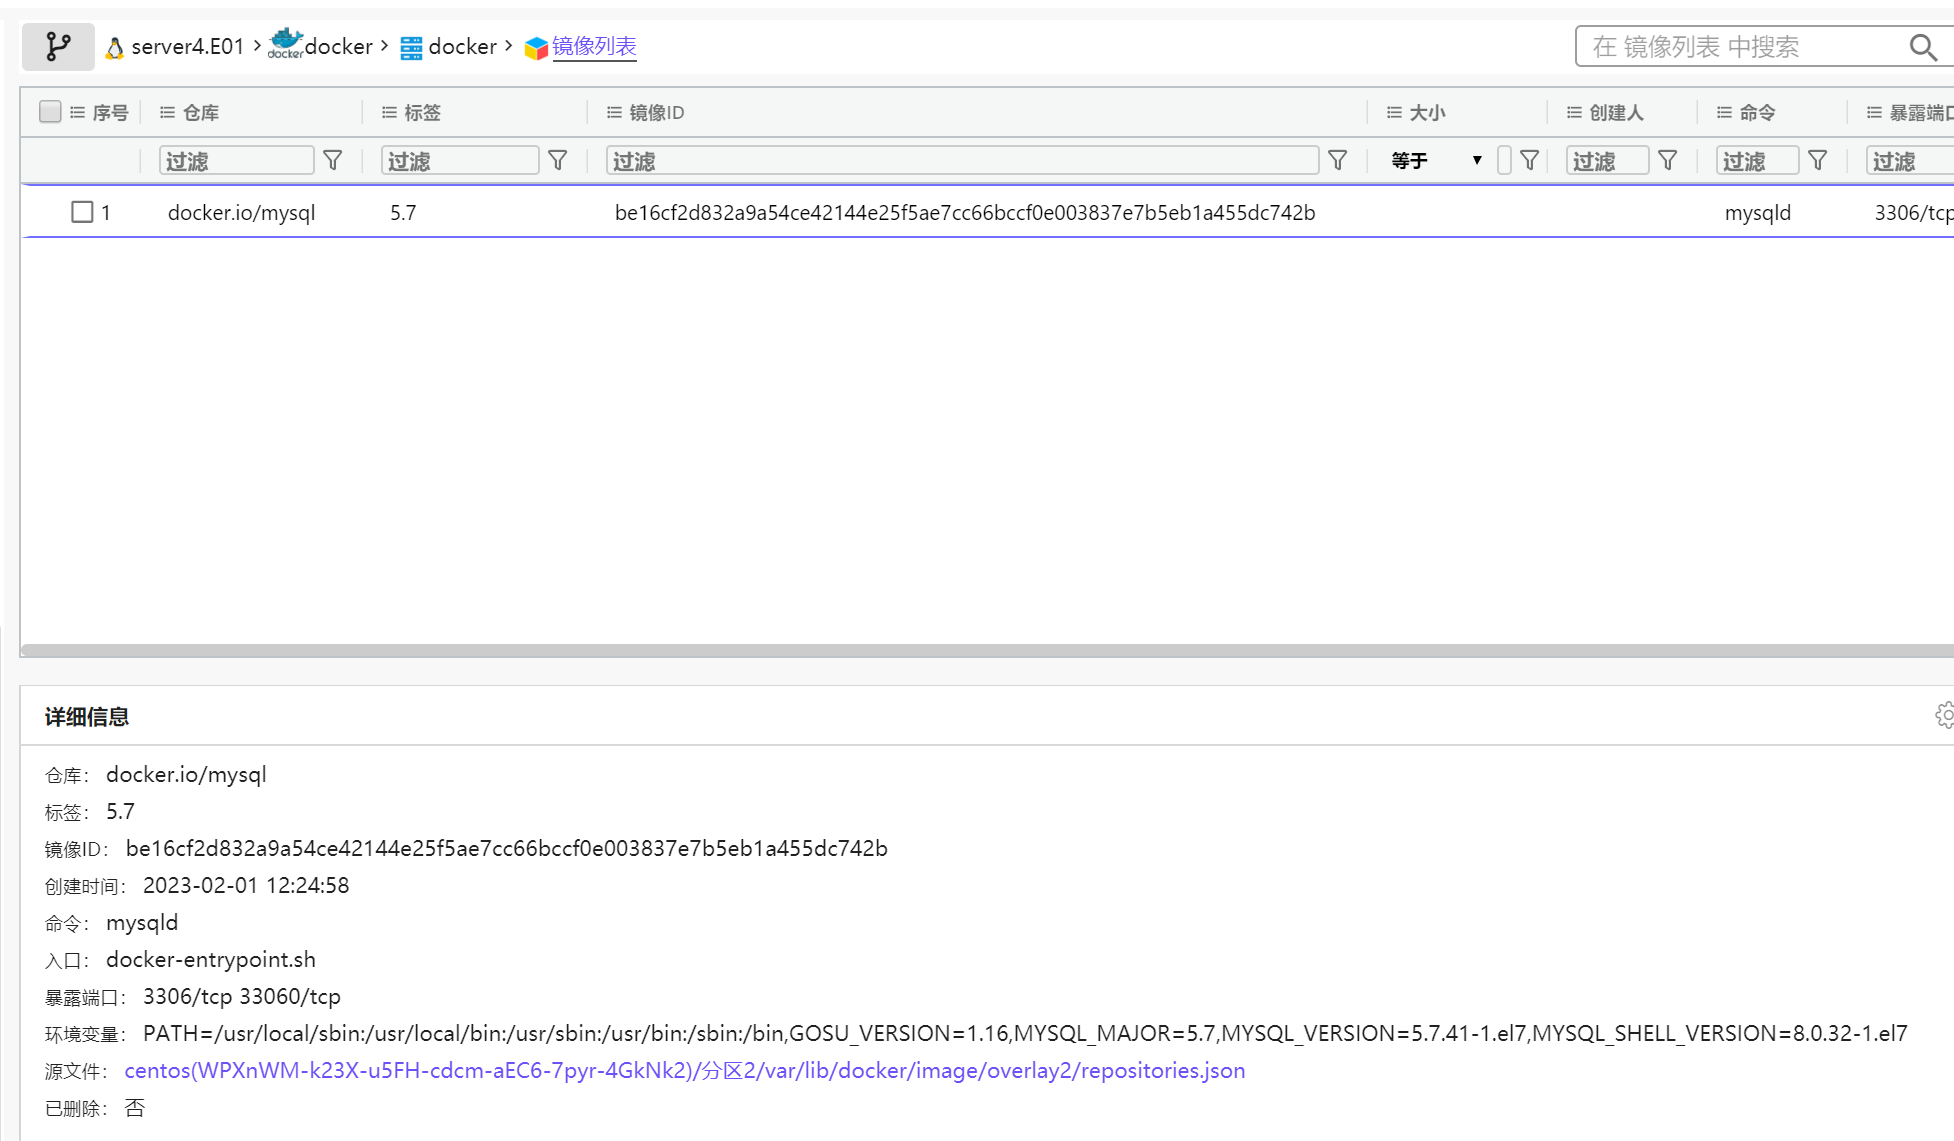Select the docker whale breadcrumb item

pyautogui.click(x=322, y=46)
